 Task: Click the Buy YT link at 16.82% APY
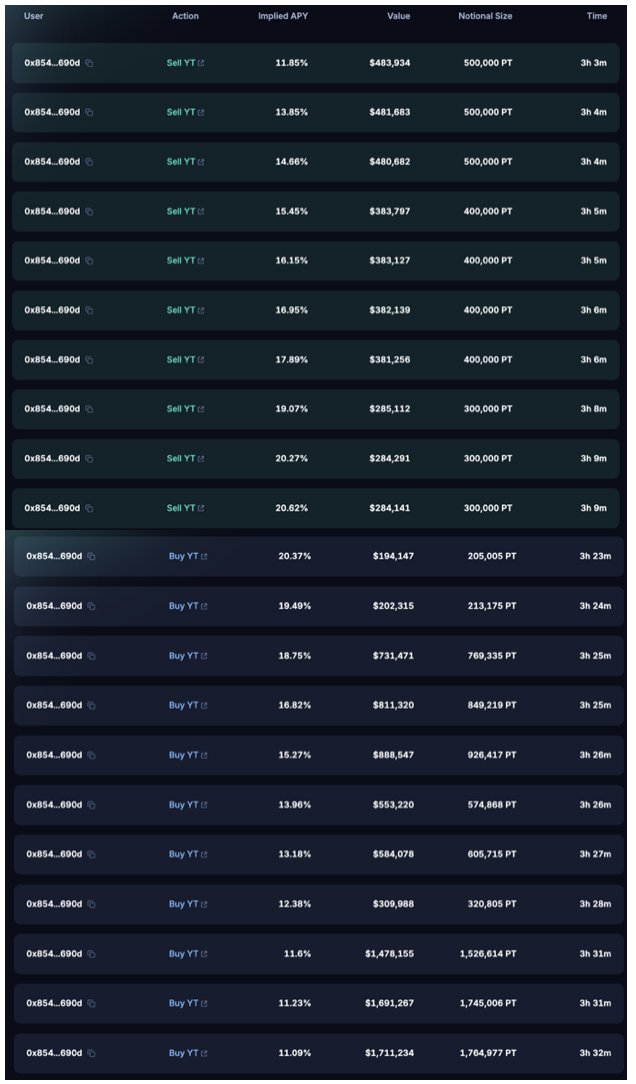(184, 705)
